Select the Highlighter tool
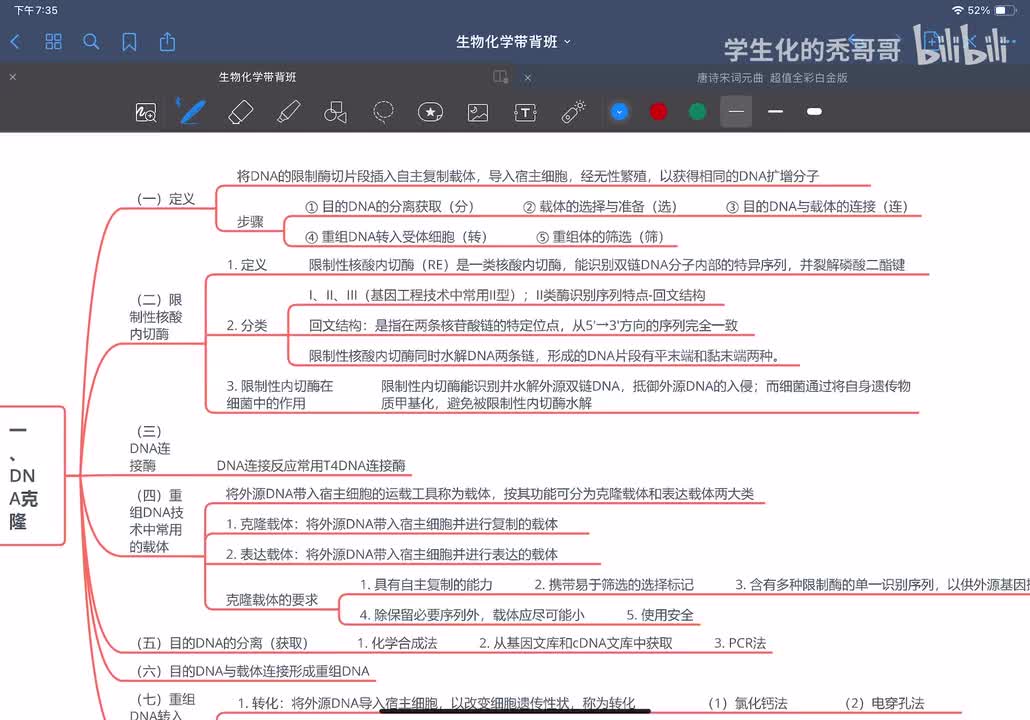The width and height of the screenshot is (1030, 720). click(288, 112)
